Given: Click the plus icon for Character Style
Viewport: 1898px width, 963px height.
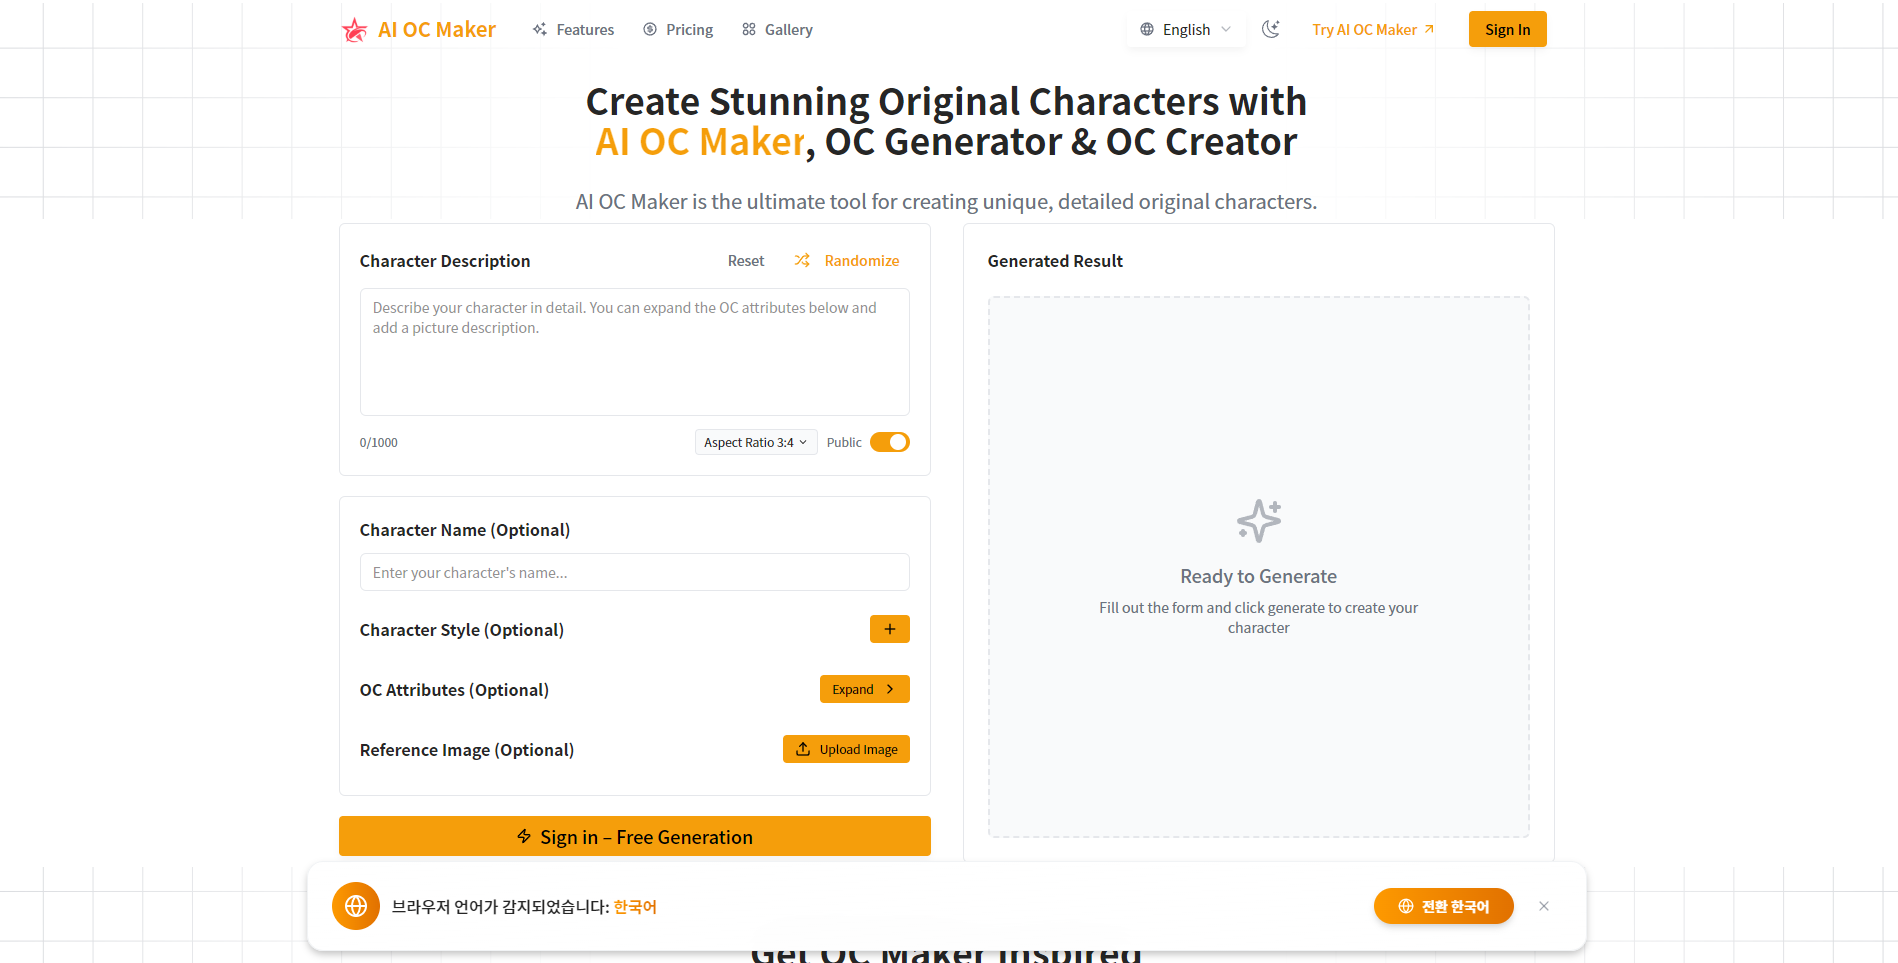Looking at the screenshot, I should [889, 629].
